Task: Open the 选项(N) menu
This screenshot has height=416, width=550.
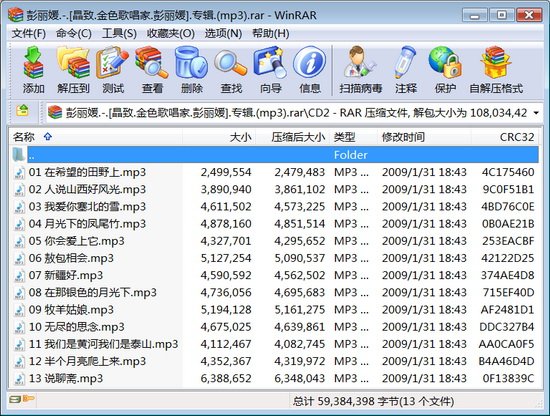Action: pyautogui.click(x=223, y=34)
